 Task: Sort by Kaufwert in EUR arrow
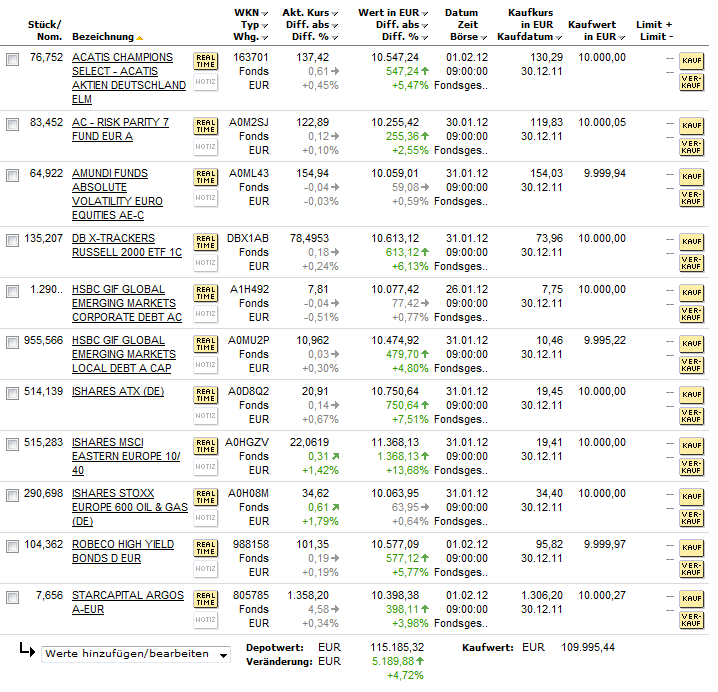621,38
